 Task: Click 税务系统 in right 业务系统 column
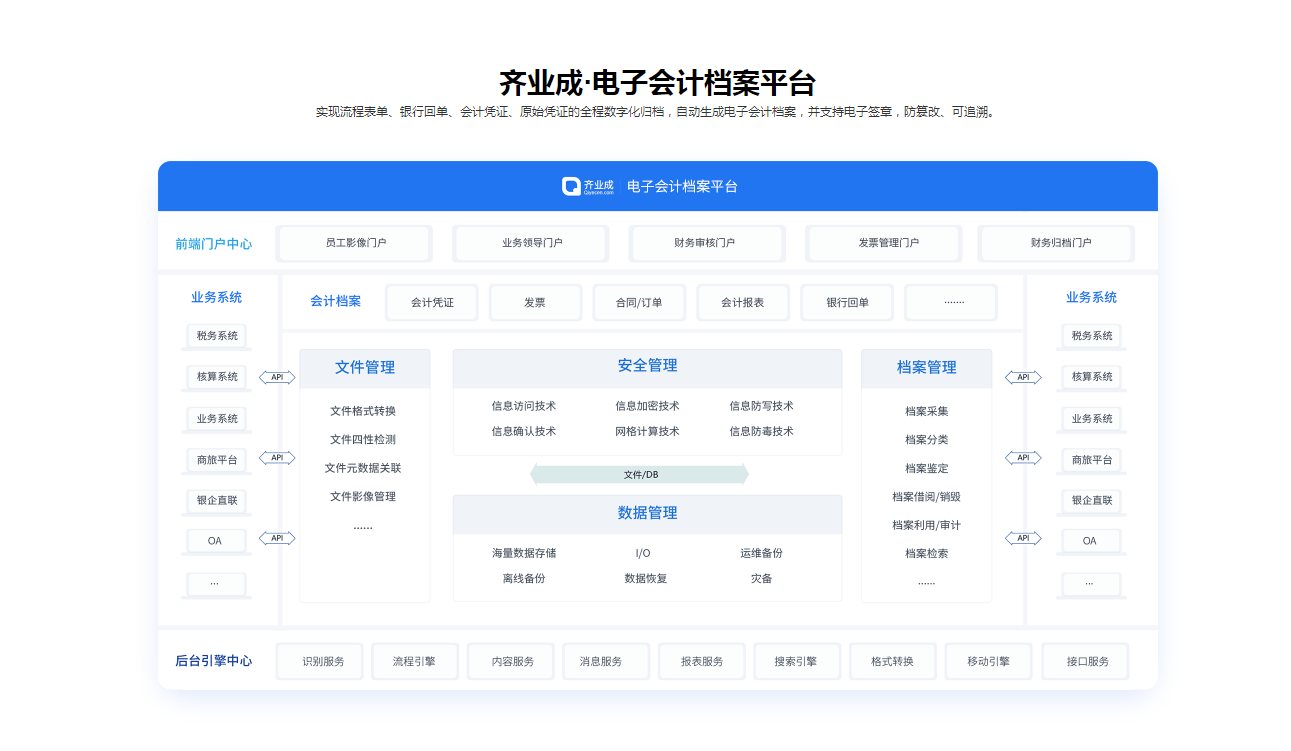(x=1092, y=336)
